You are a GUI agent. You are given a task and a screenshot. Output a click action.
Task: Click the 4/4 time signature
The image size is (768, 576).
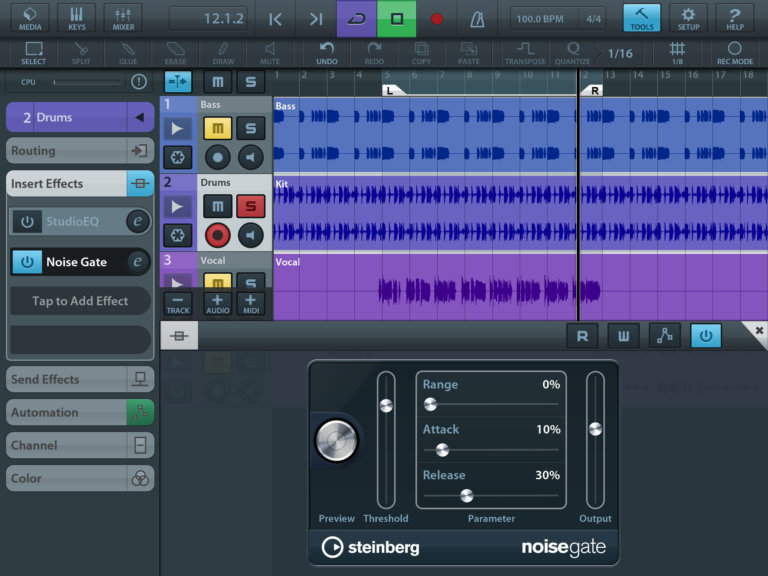click(593, 19)
